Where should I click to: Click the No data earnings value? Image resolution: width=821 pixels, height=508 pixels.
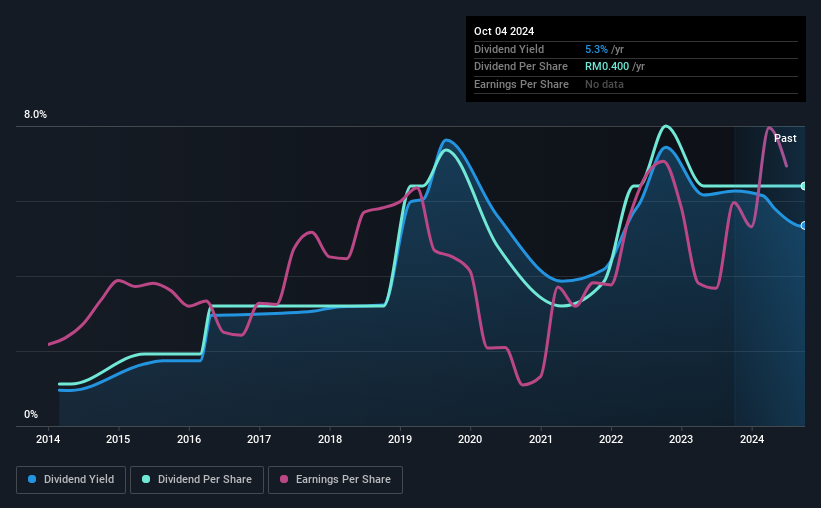click(x=604, y=84)
